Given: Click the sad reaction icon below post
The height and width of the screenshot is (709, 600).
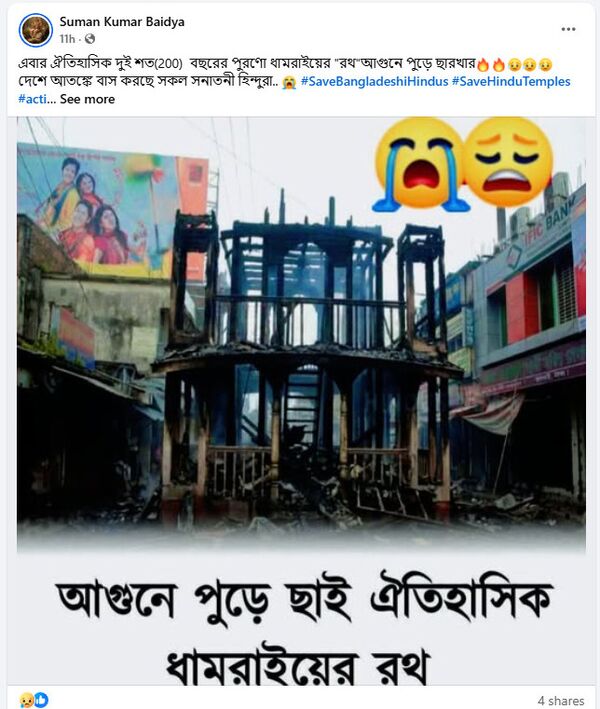Looking at the screenshot, I should click(26, 700).
